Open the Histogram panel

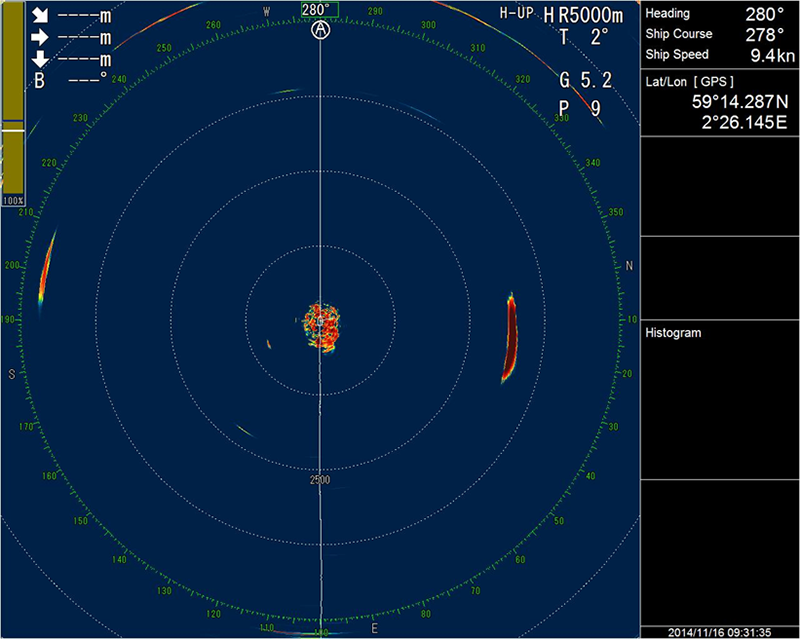tap(673, 332)
